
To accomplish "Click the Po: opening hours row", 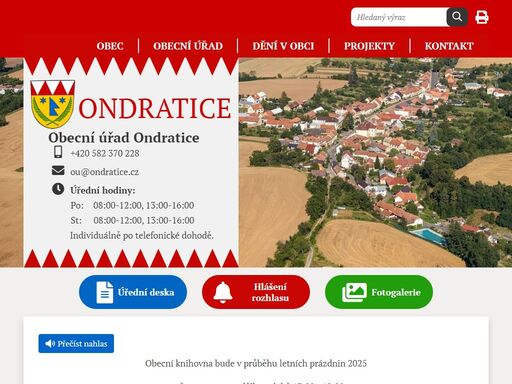I will (x=132, y=205).
